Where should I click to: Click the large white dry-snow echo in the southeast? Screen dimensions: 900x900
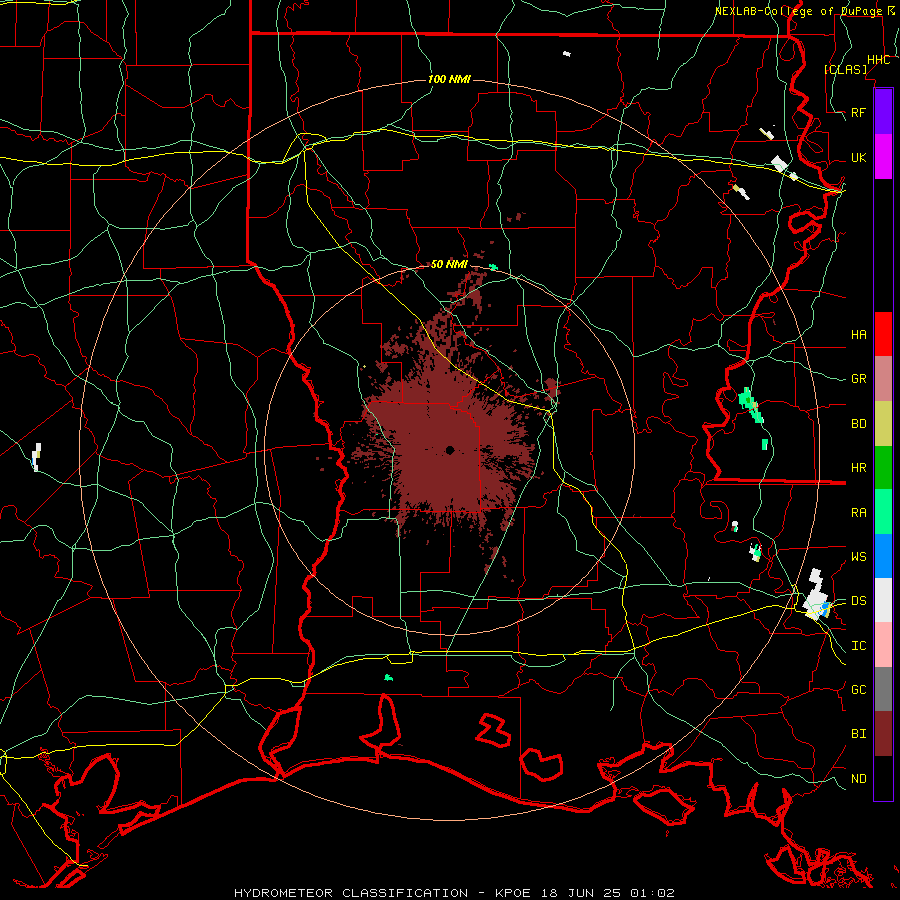click(816, 594)
